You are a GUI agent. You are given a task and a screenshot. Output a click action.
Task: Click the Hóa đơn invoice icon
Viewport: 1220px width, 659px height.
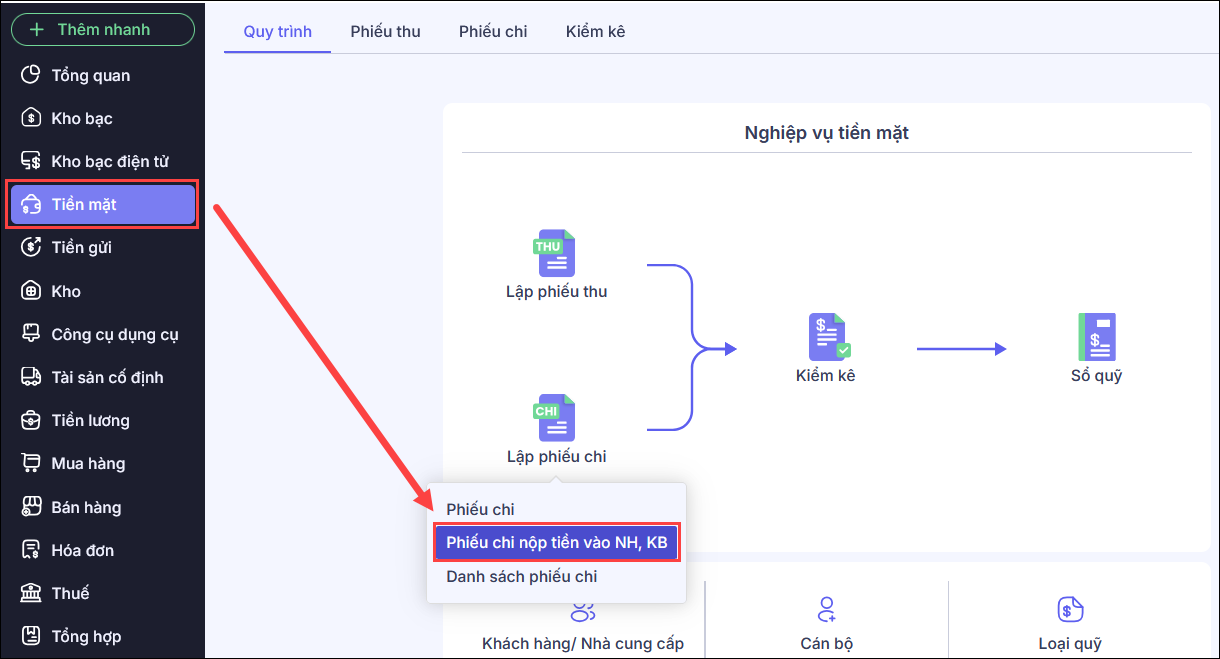[32, 550]
